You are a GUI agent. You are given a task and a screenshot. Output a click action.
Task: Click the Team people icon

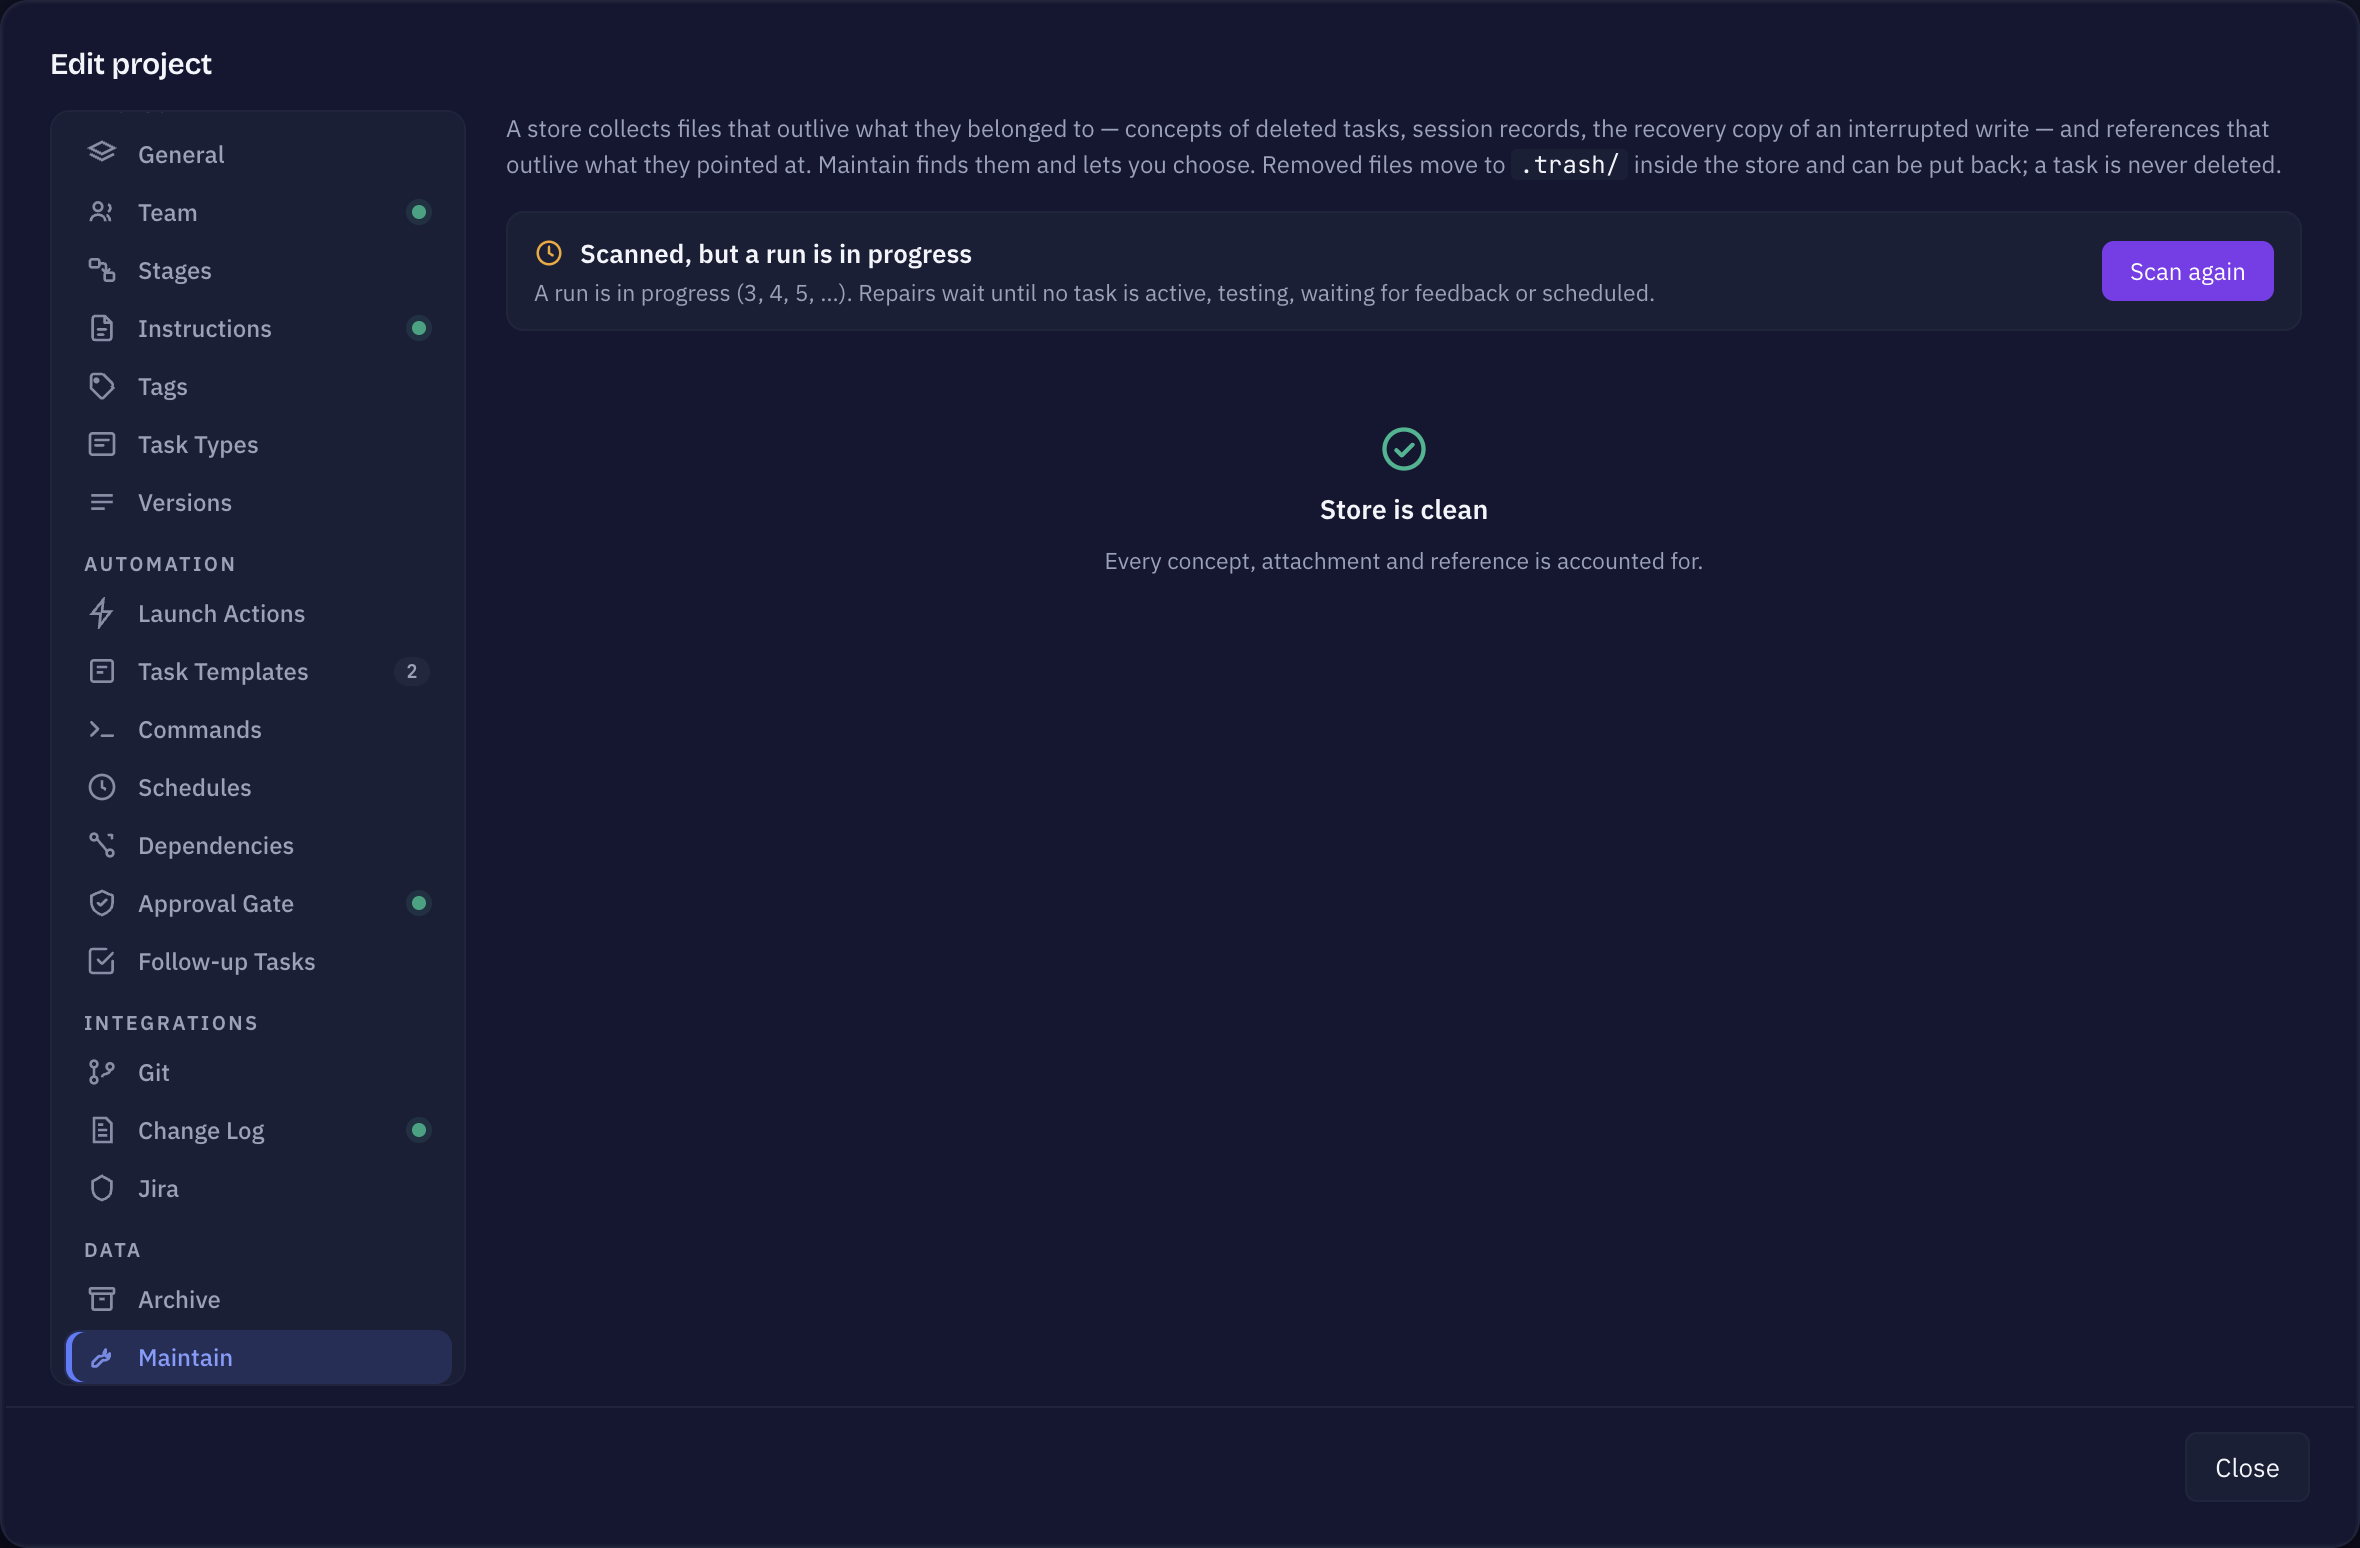pyautogui.click(x=101, y=212)
